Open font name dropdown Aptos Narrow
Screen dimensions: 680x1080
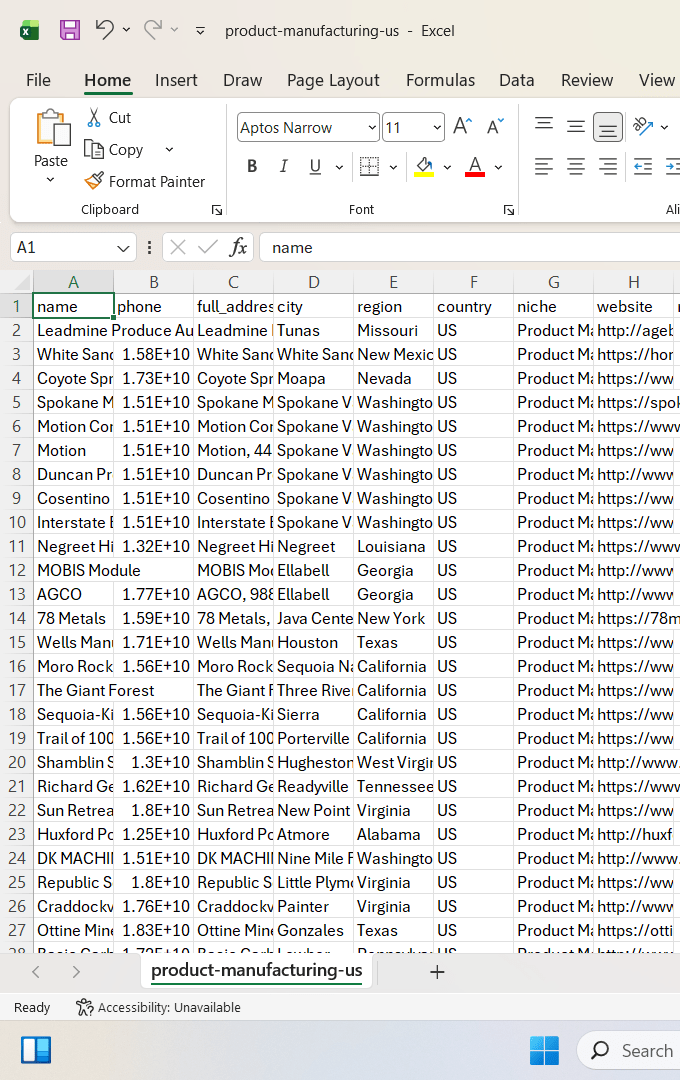[x=372, y=127]
